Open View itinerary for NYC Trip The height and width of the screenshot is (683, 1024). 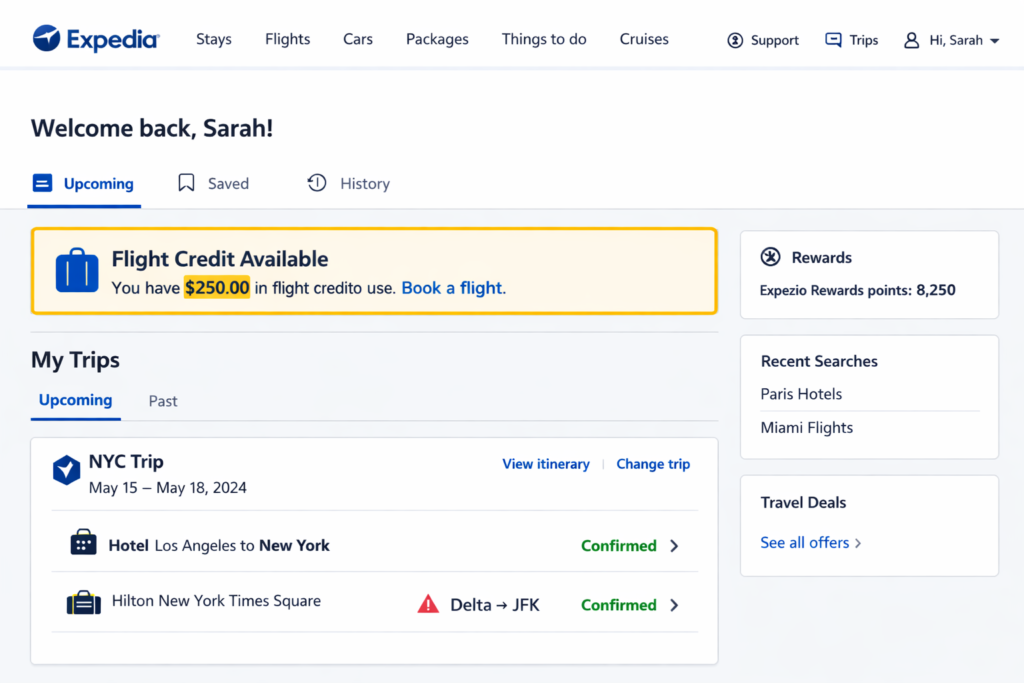546,464
